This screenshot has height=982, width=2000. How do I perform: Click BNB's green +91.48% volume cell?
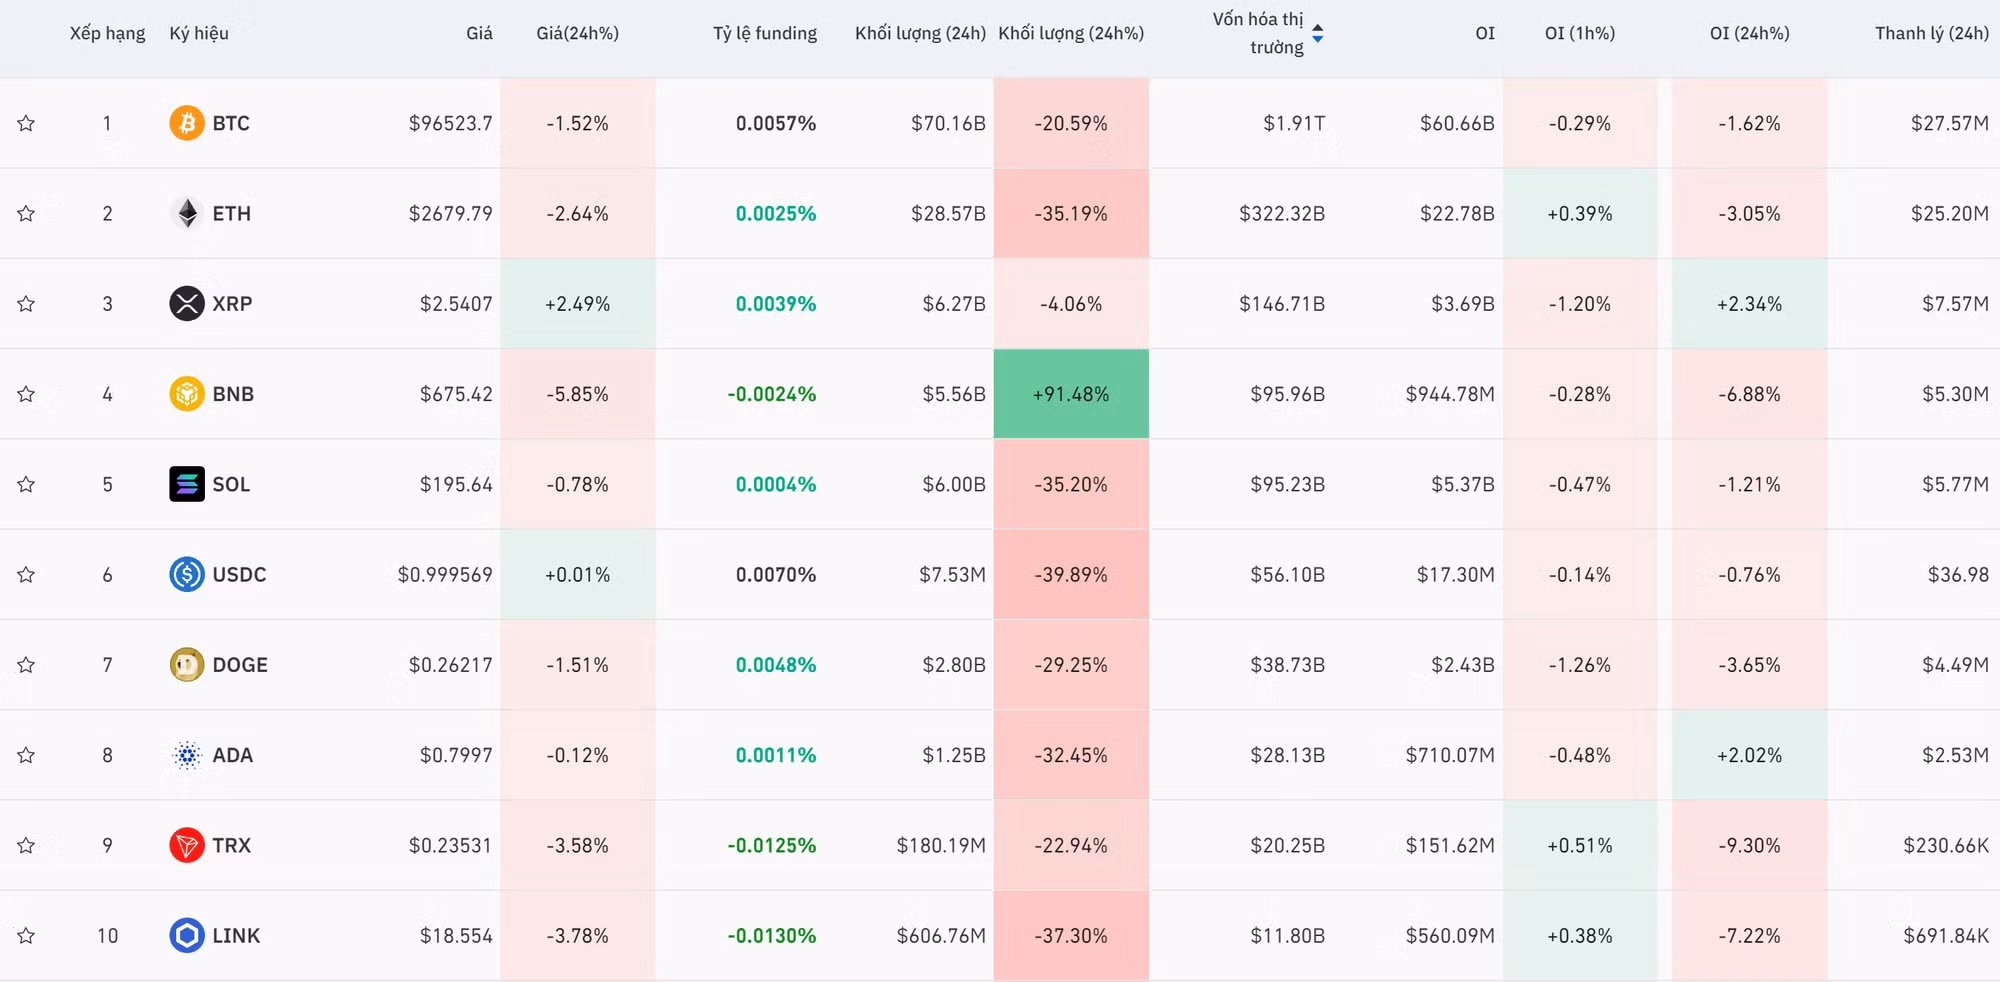click(x=1070, y=394)
